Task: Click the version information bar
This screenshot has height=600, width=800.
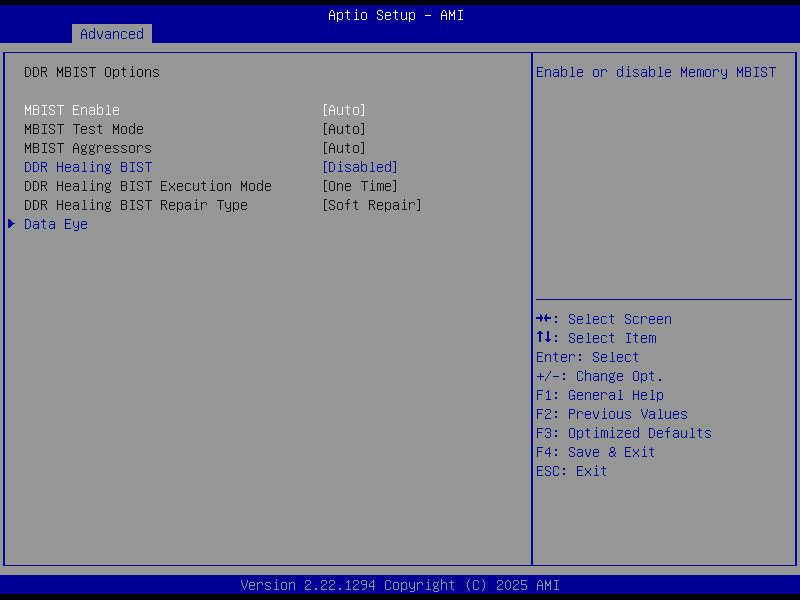Action: (400, 585)
